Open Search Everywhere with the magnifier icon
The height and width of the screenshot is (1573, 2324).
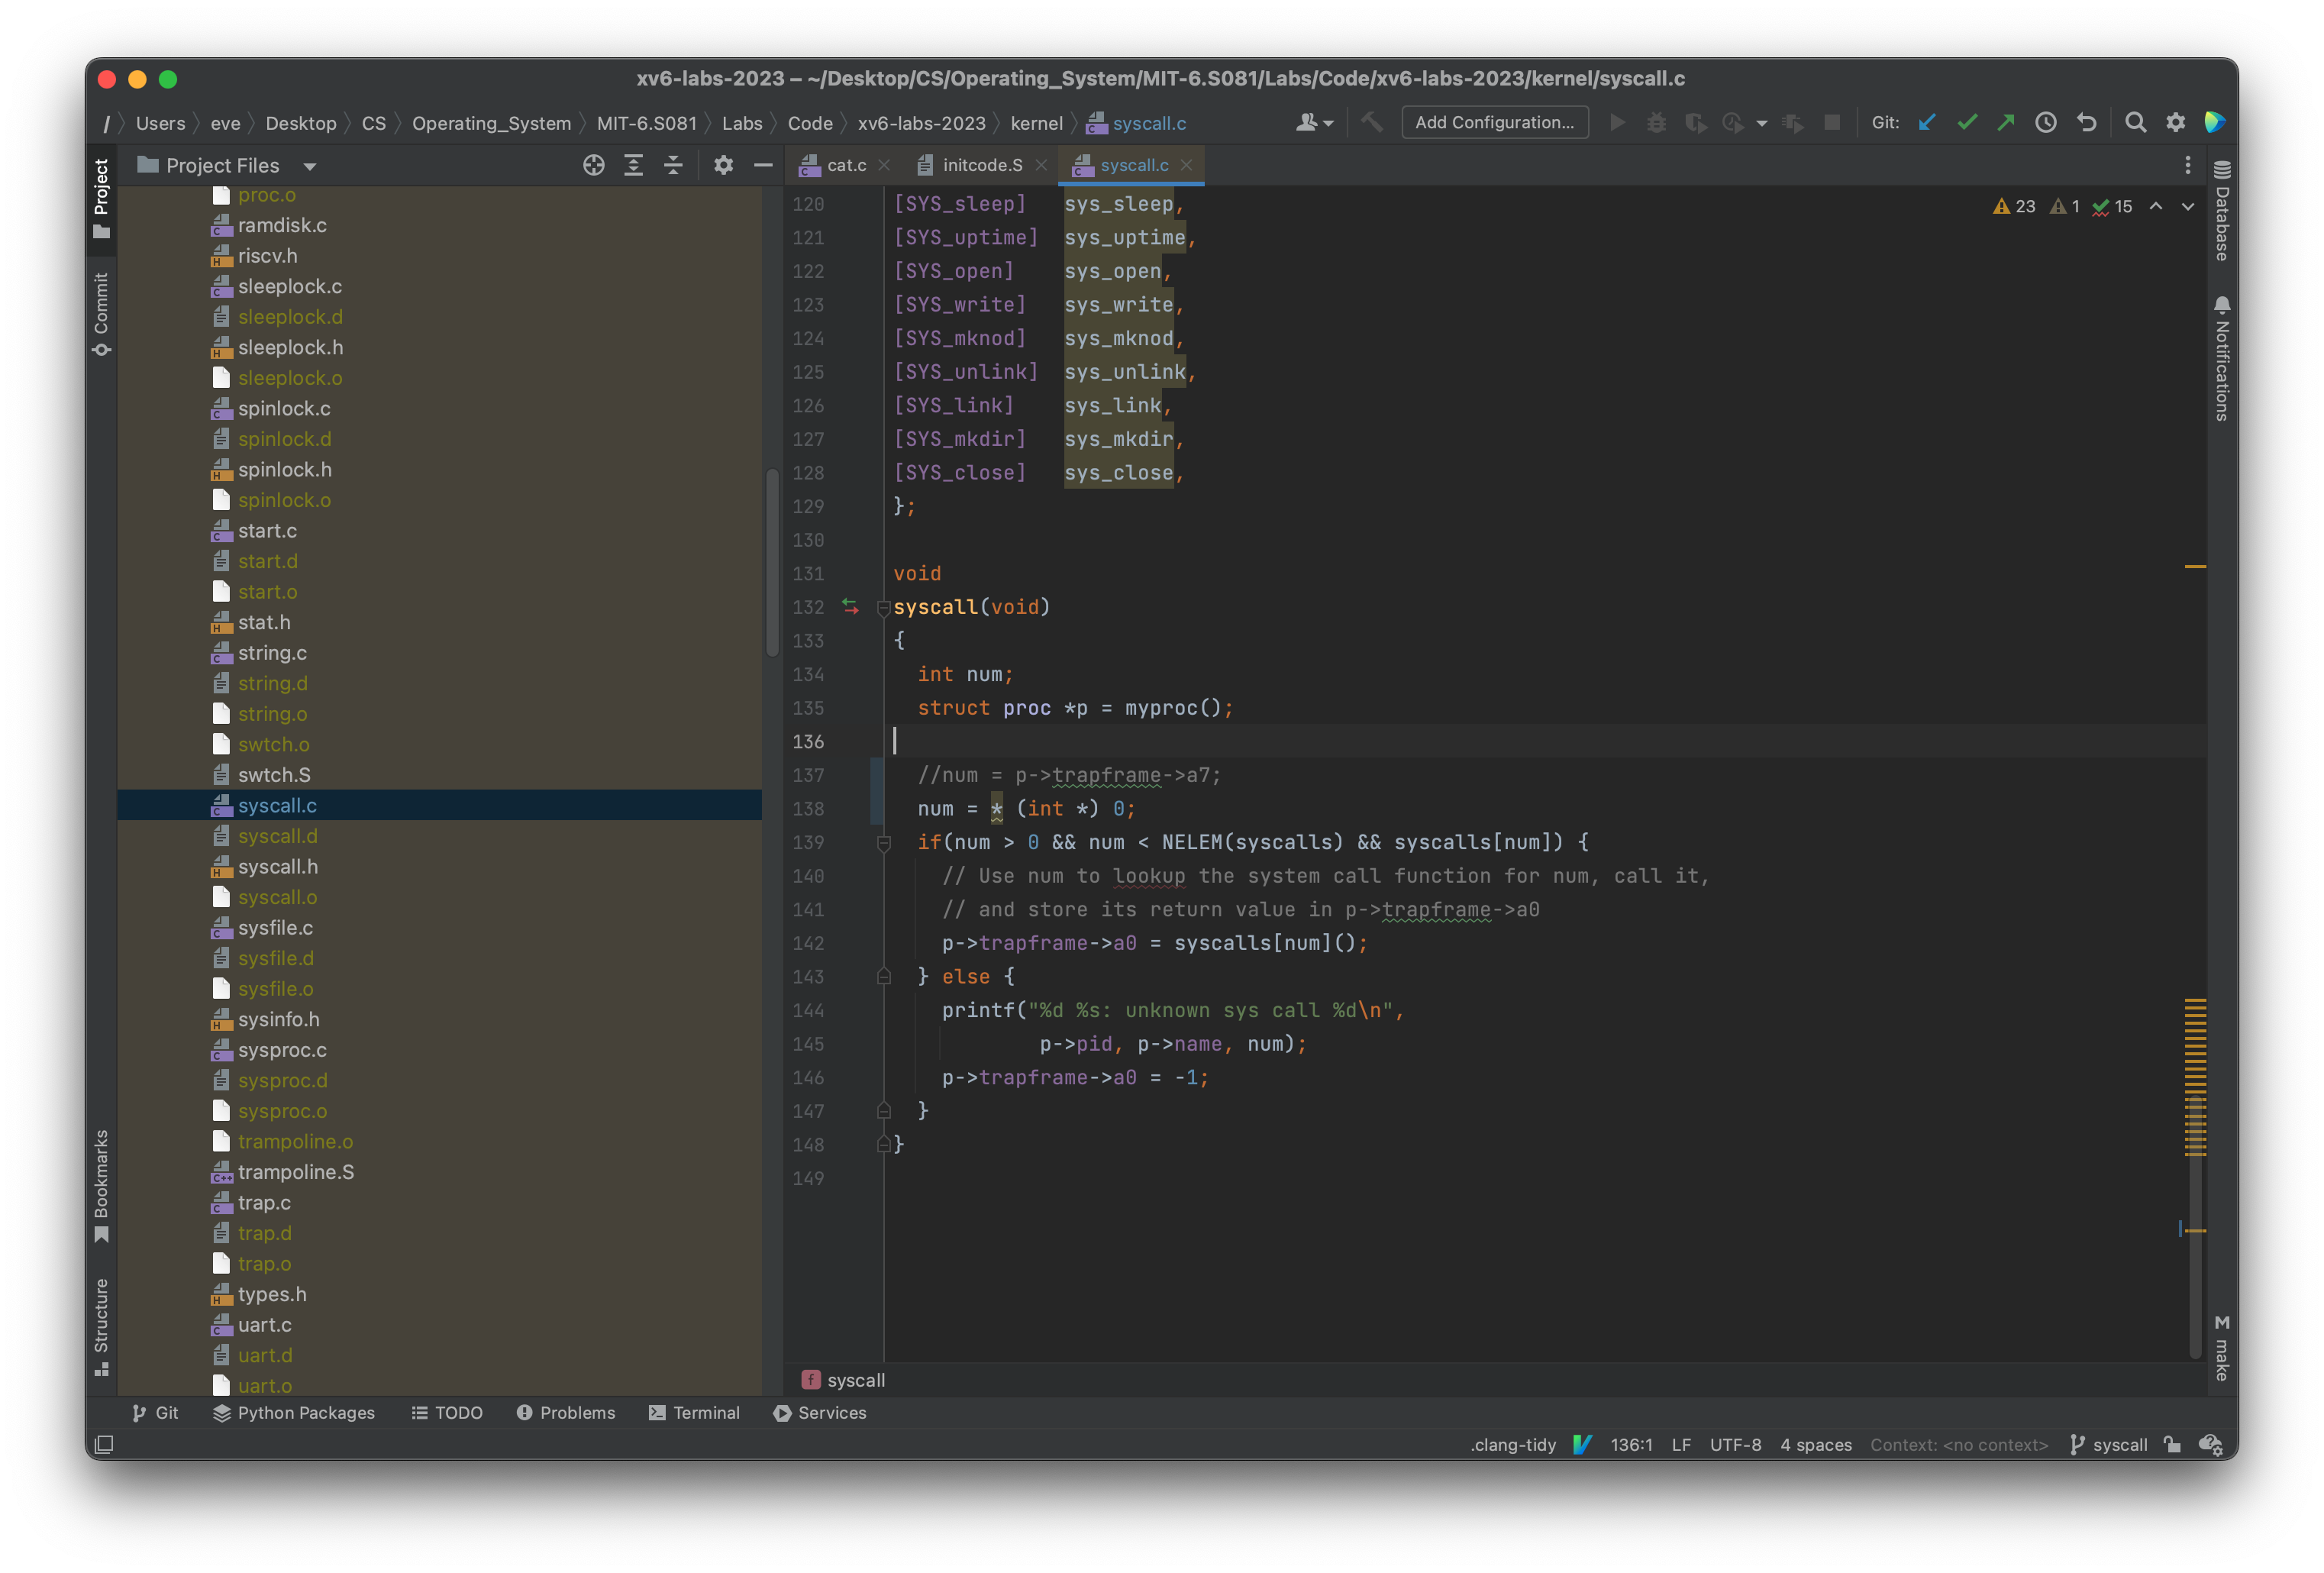point(2135,122)
